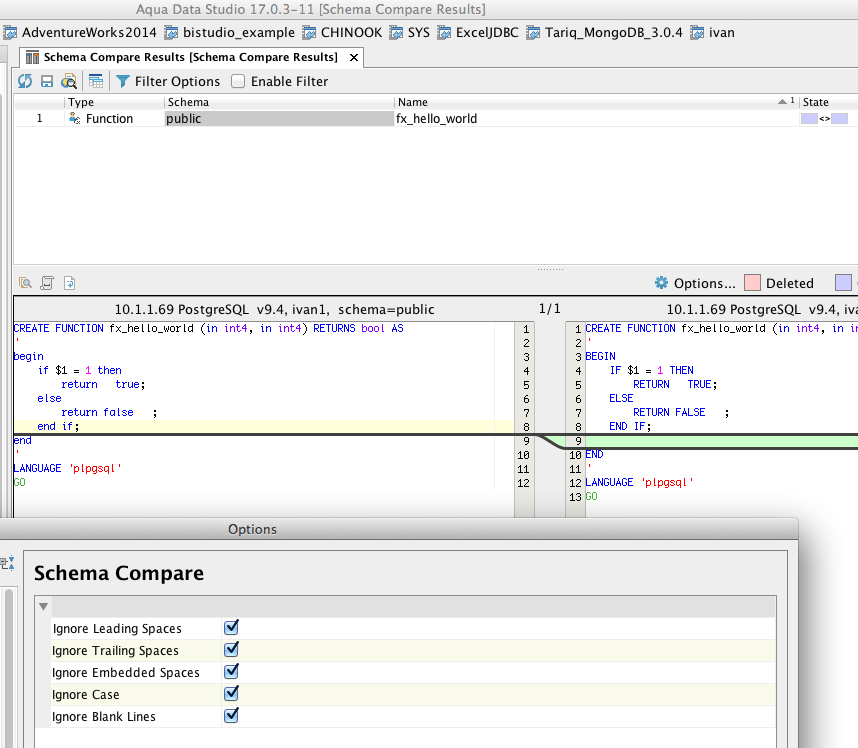Open the CHINOOK server tab
This screenshot has width=858, height=748.
pyautogui.click(x=342, y=33)
